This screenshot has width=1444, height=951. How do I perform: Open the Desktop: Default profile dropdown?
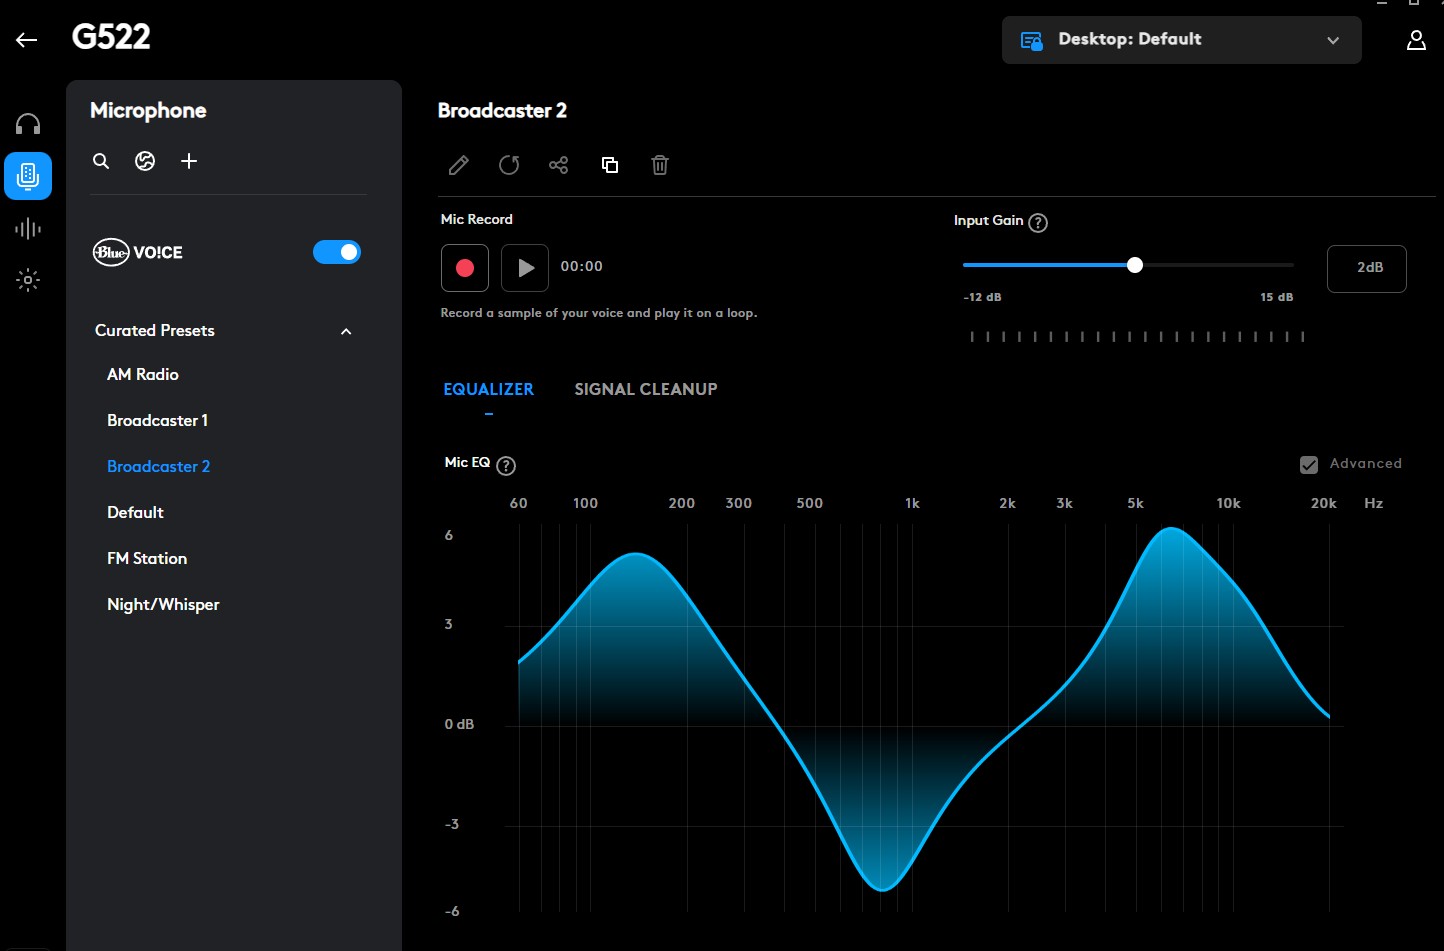pos(1182,40)
